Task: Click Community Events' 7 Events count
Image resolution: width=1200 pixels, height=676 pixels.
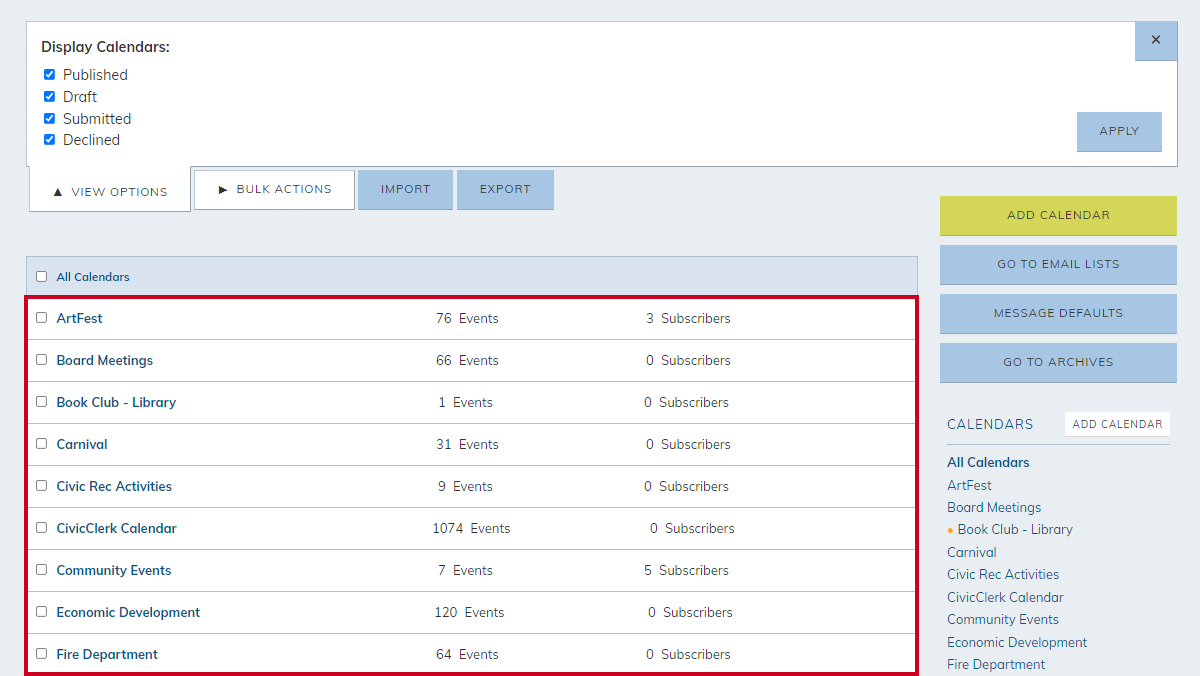Action: pos(465,570)
